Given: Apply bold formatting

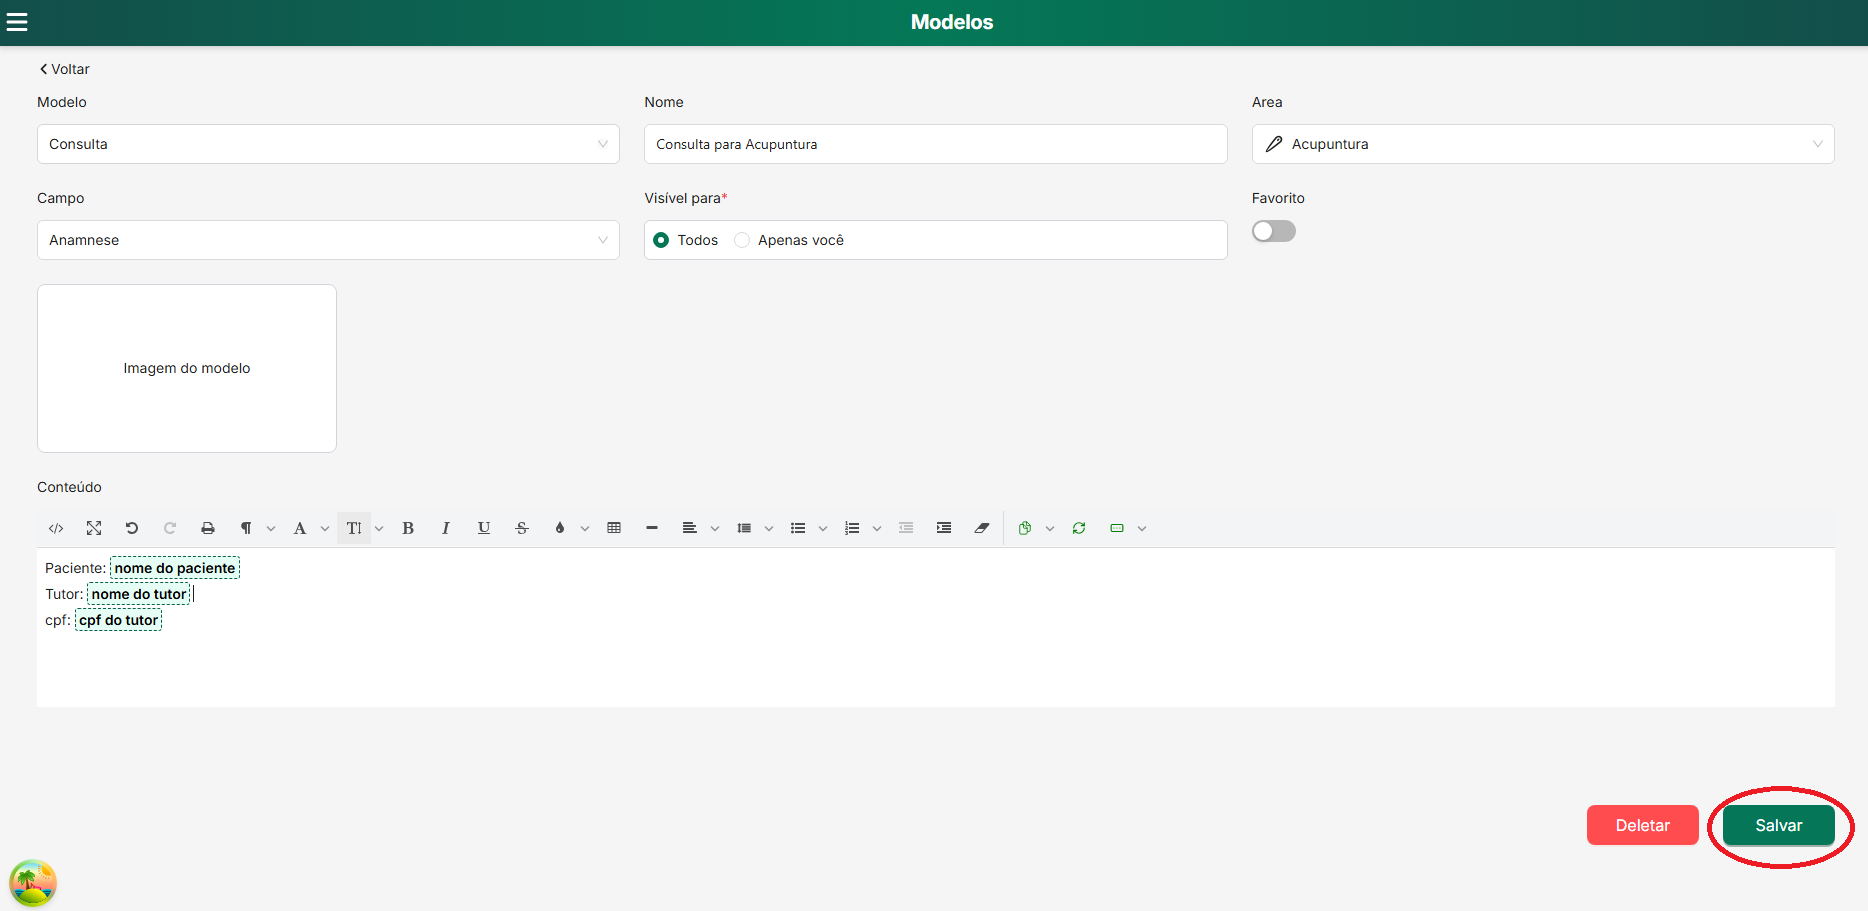Looking at the screenshot, I should pos(408,528).
